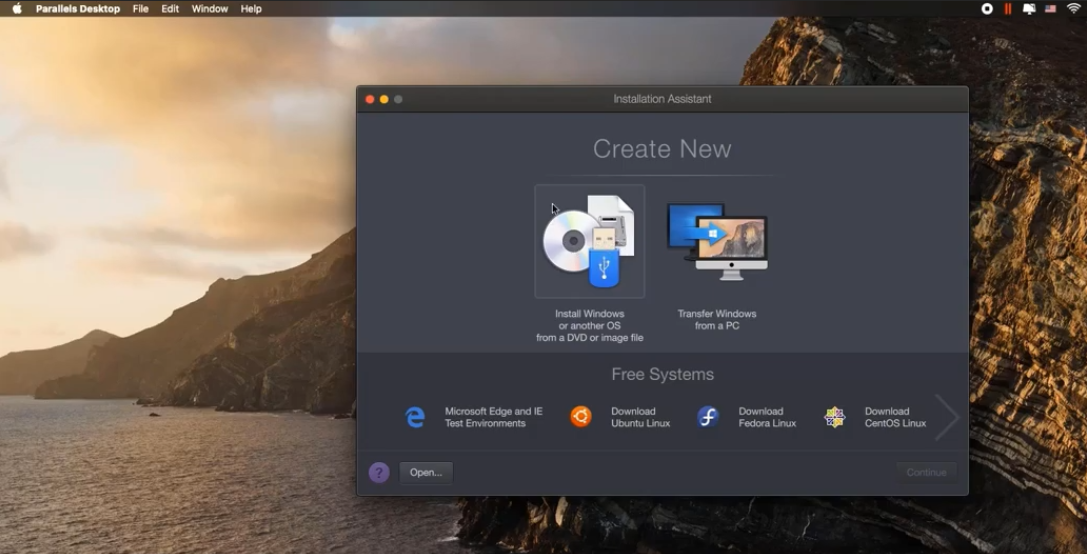Open the Wi-Fi status menu
Viewport: 1087px width, 554px height.
(1073, 9)
